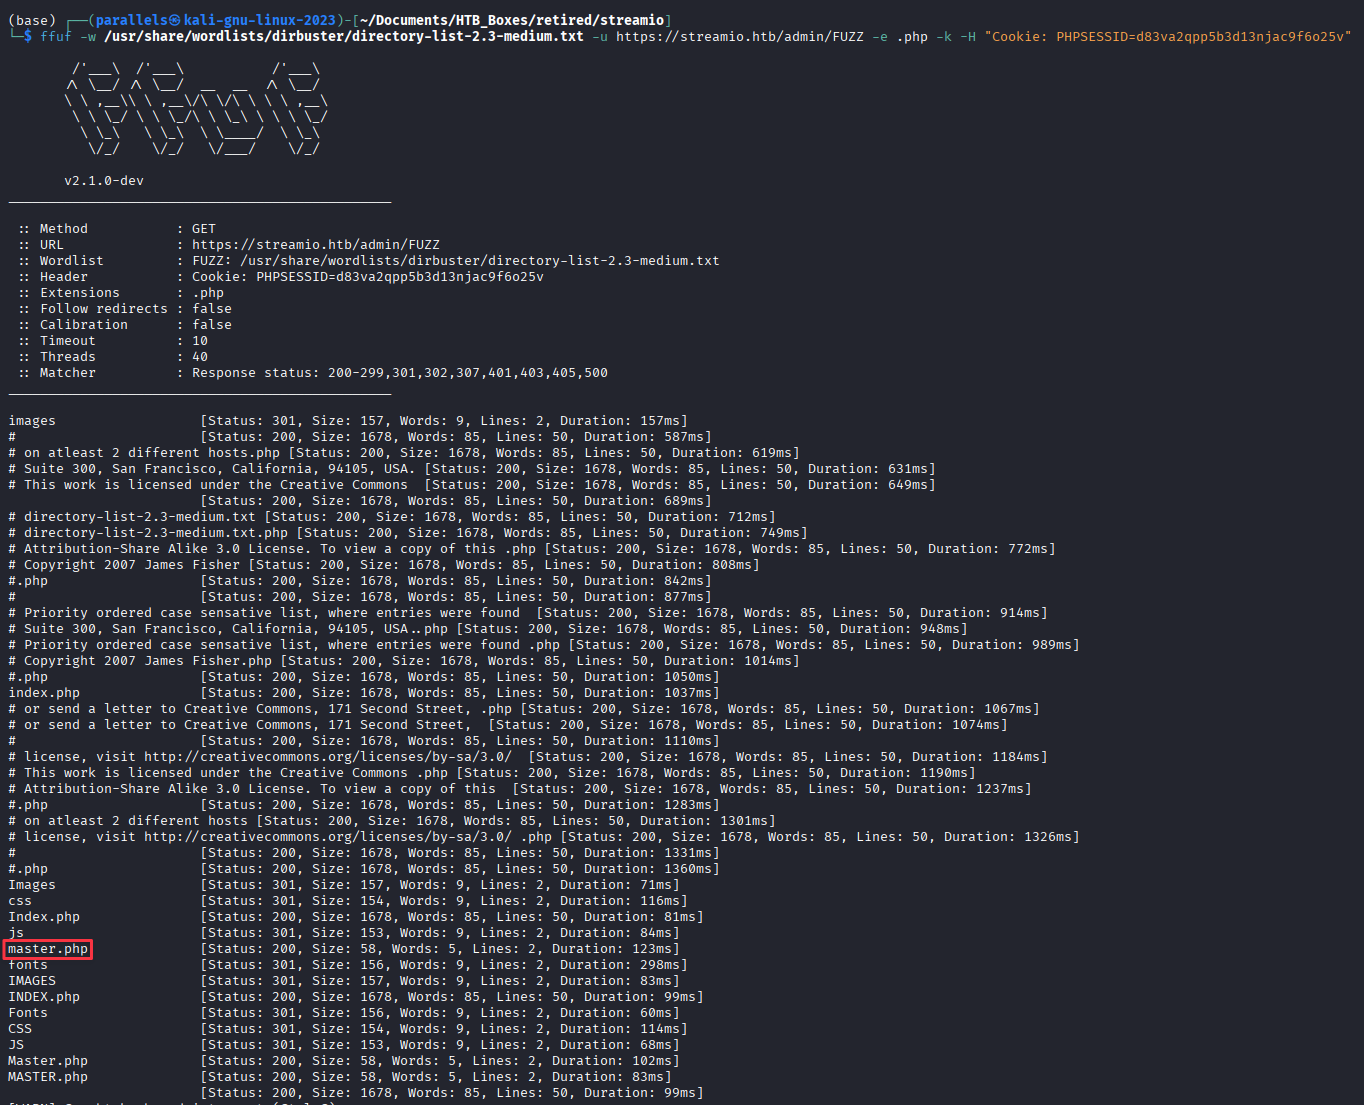The width and height of the screenshot is (1364, 1105).
Task: Select the capitalized Master.php result entry
Action: pos(48,1061)
